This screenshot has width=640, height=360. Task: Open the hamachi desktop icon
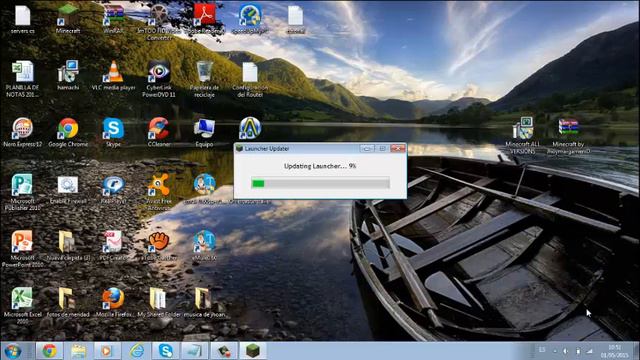coord(68,75)
